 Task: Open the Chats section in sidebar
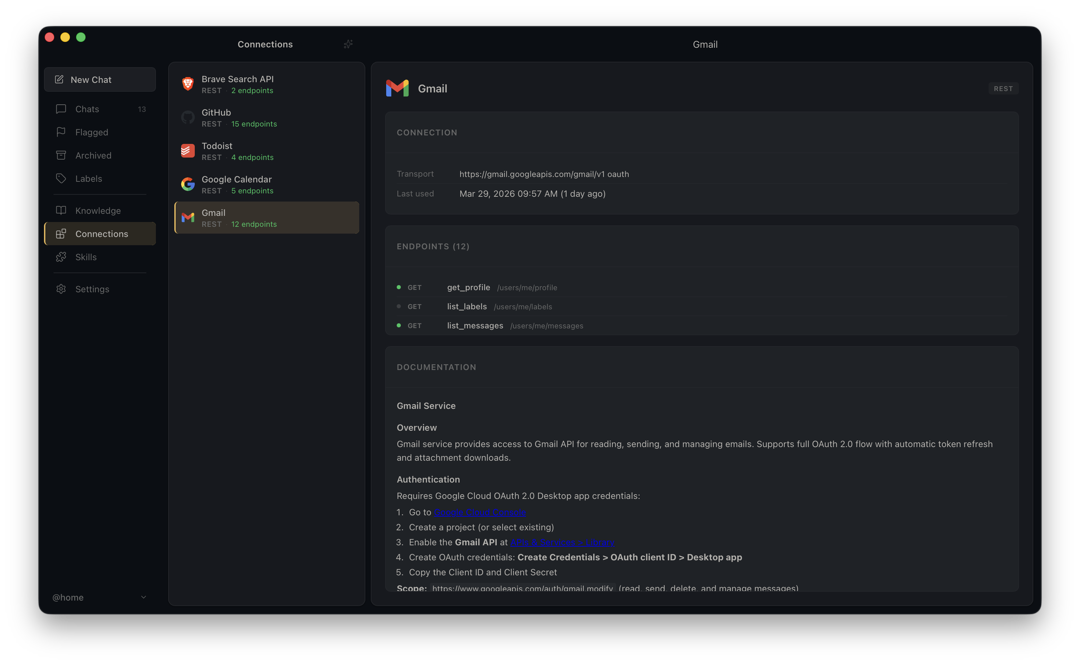(87, 109)
